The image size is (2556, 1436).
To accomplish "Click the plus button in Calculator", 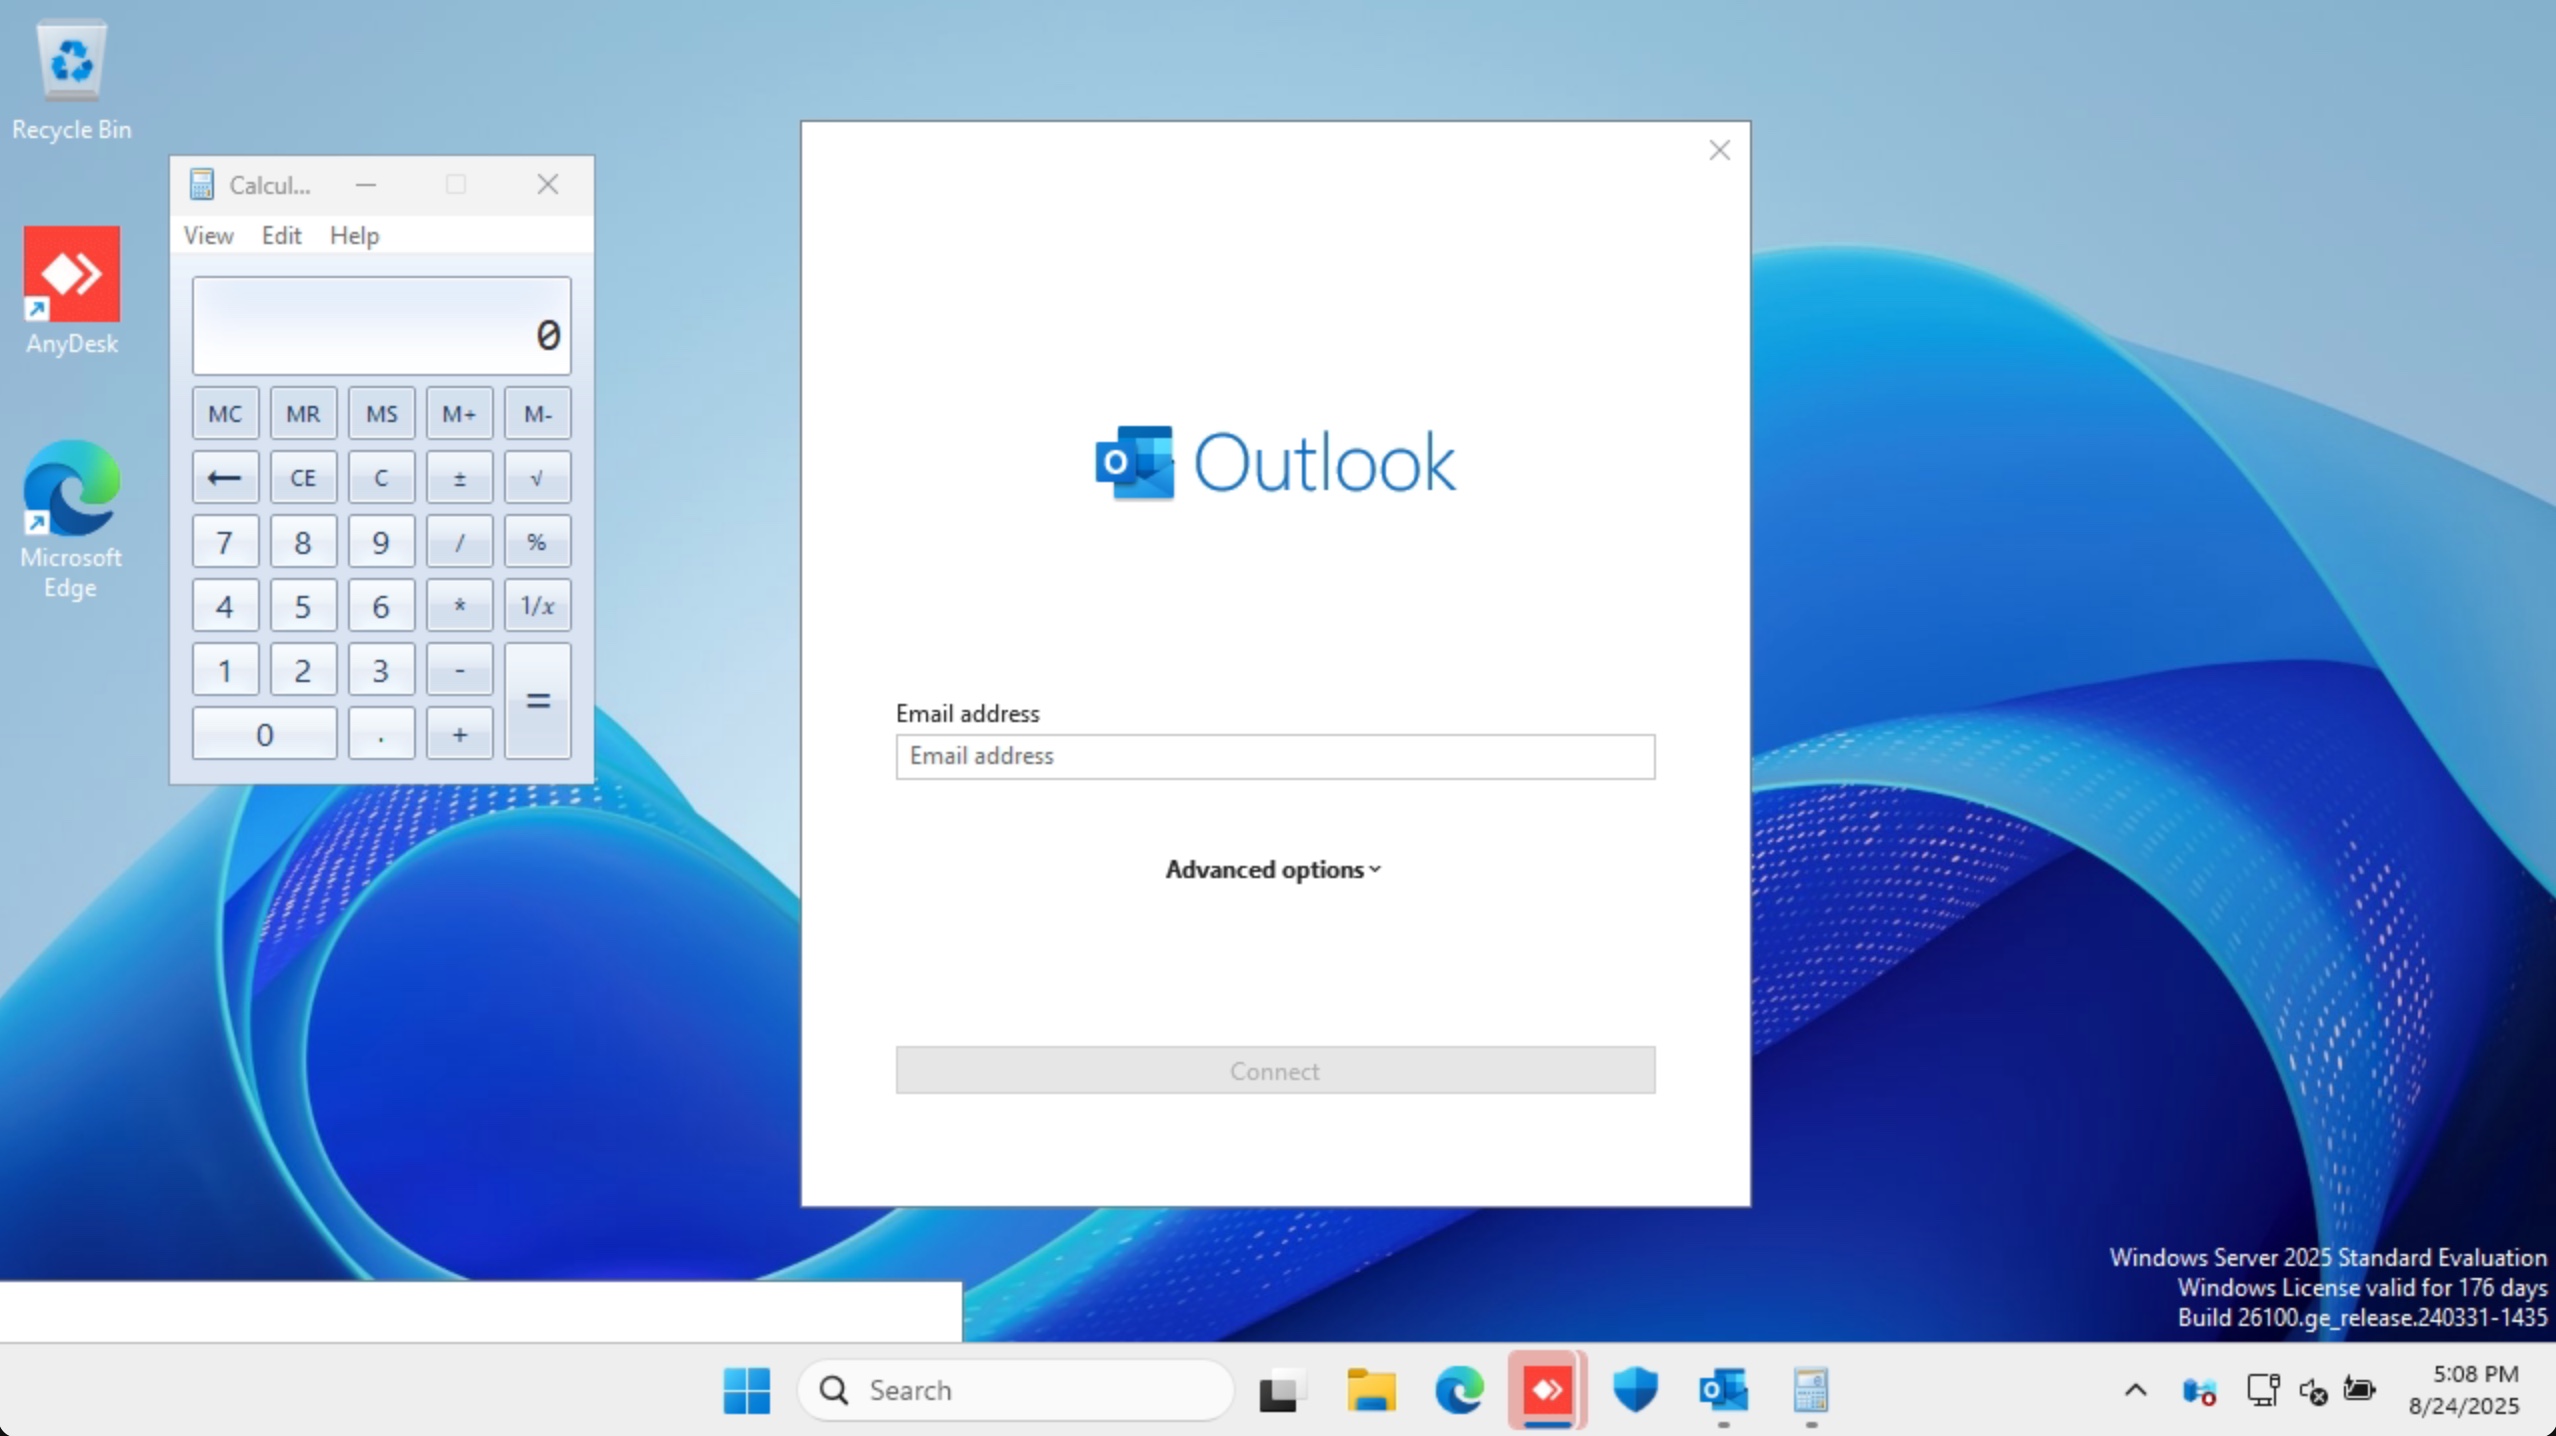I will pos(459,734).
